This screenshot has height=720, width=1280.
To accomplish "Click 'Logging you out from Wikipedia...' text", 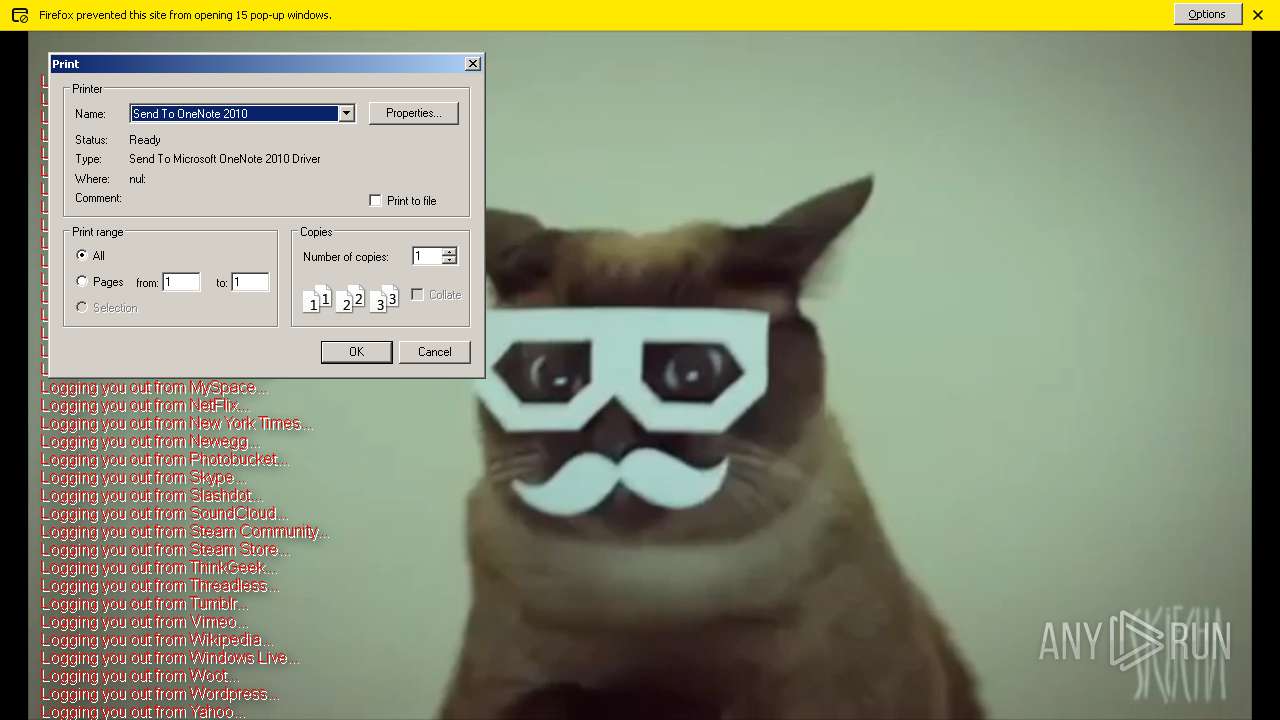I will [157, 639].
